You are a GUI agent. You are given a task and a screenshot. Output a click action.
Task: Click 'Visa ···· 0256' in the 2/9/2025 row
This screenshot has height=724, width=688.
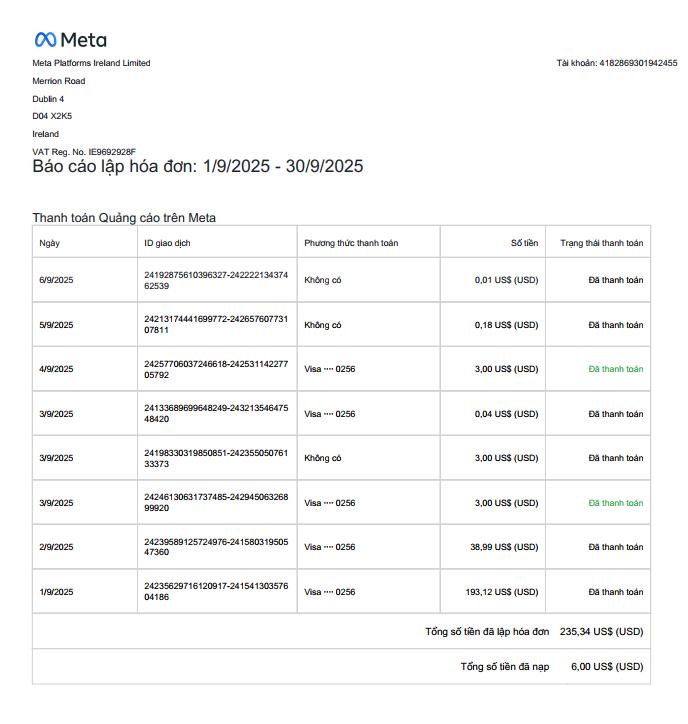[330, 547]
